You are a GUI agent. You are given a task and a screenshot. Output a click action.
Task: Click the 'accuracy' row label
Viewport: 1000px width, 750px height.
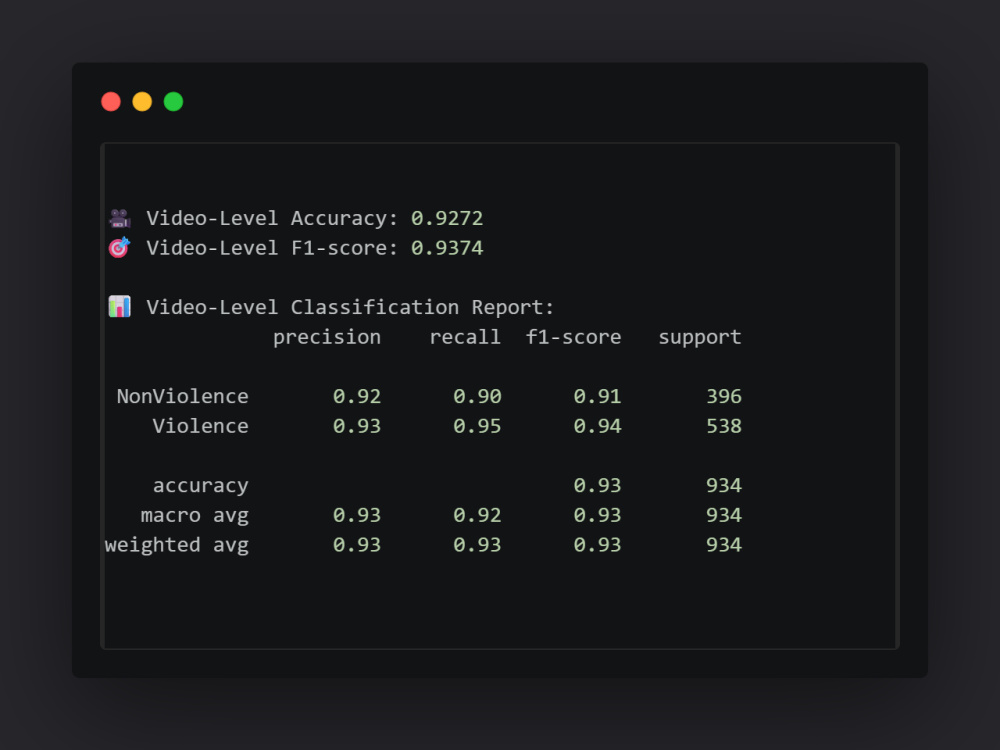click(x=200, y=486)
